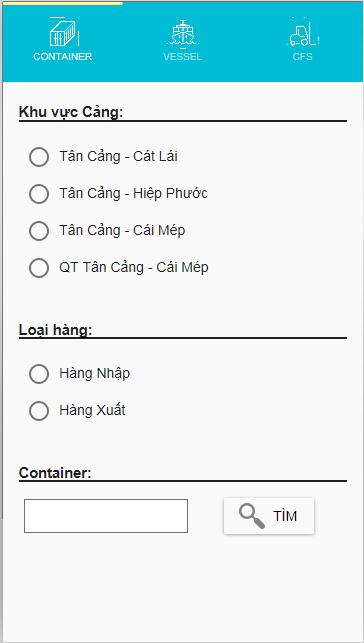Go to the CFS tab label
Image resolution: width=364 pixels, height=643 pixels.
[303, 57]
